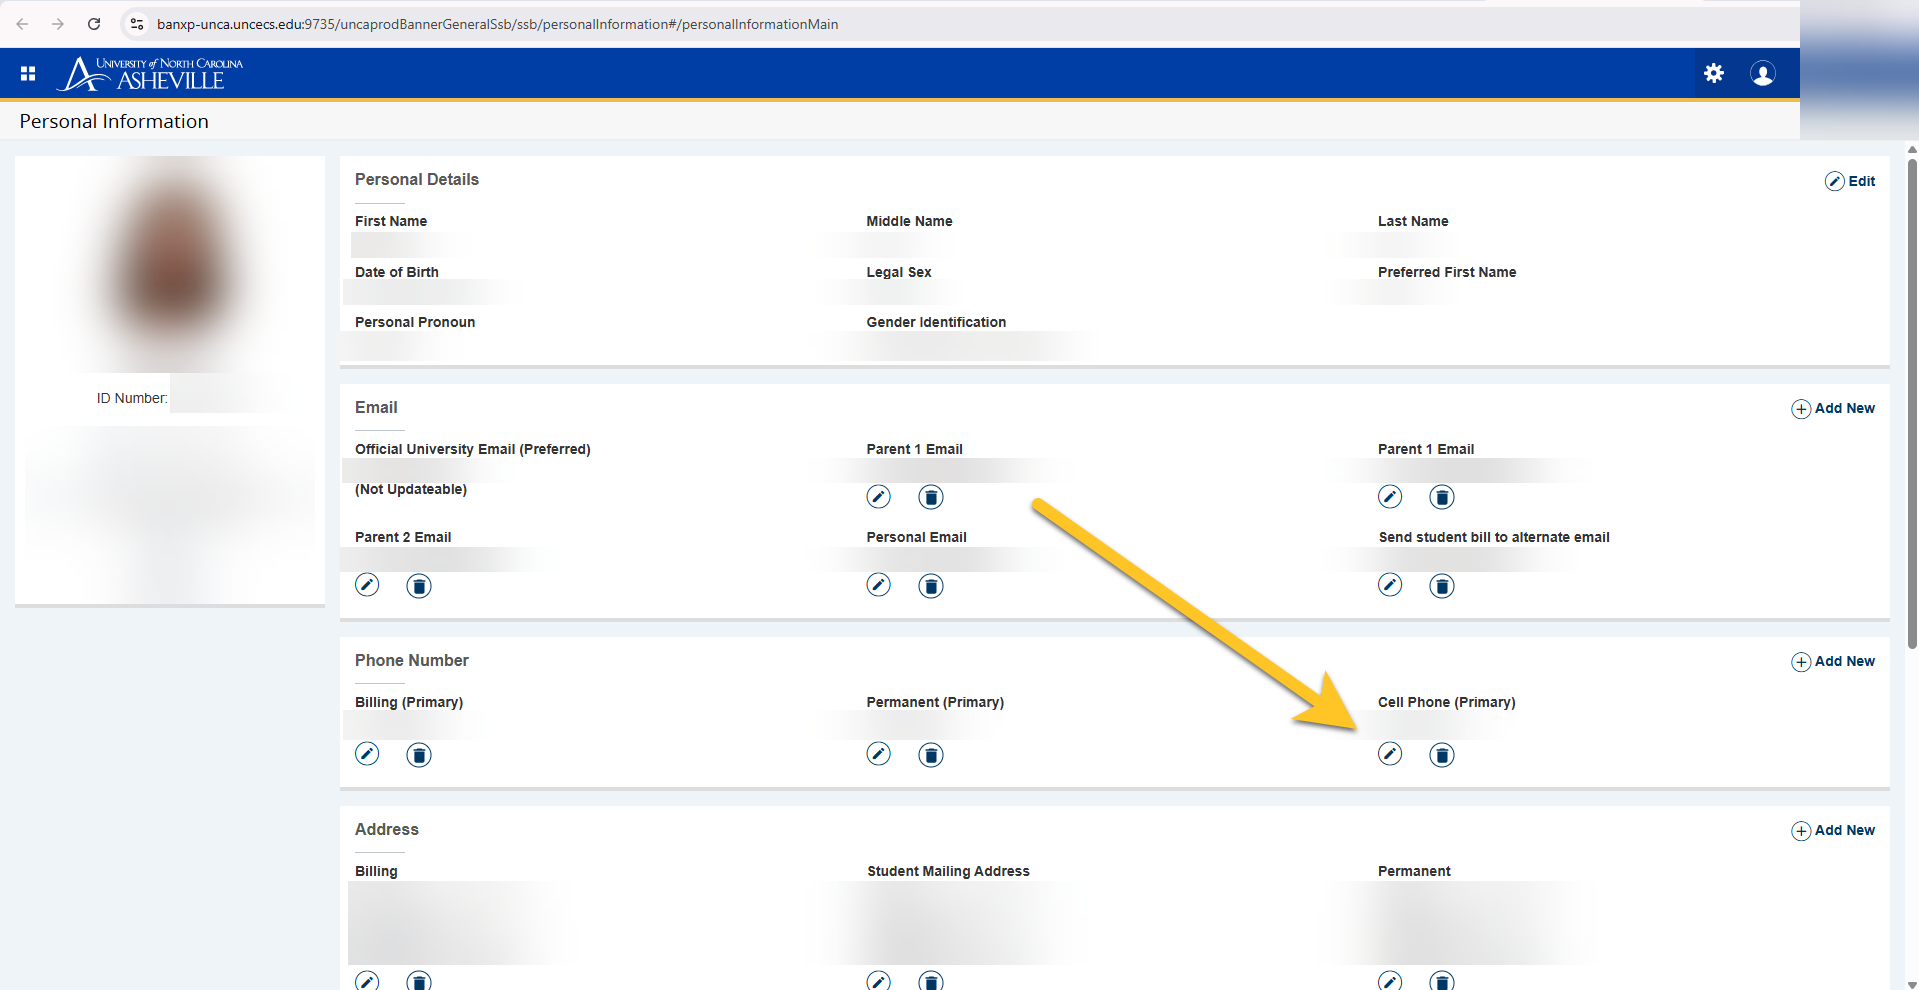
Task: Go back using browser back arrow
Action: (22, 24)
